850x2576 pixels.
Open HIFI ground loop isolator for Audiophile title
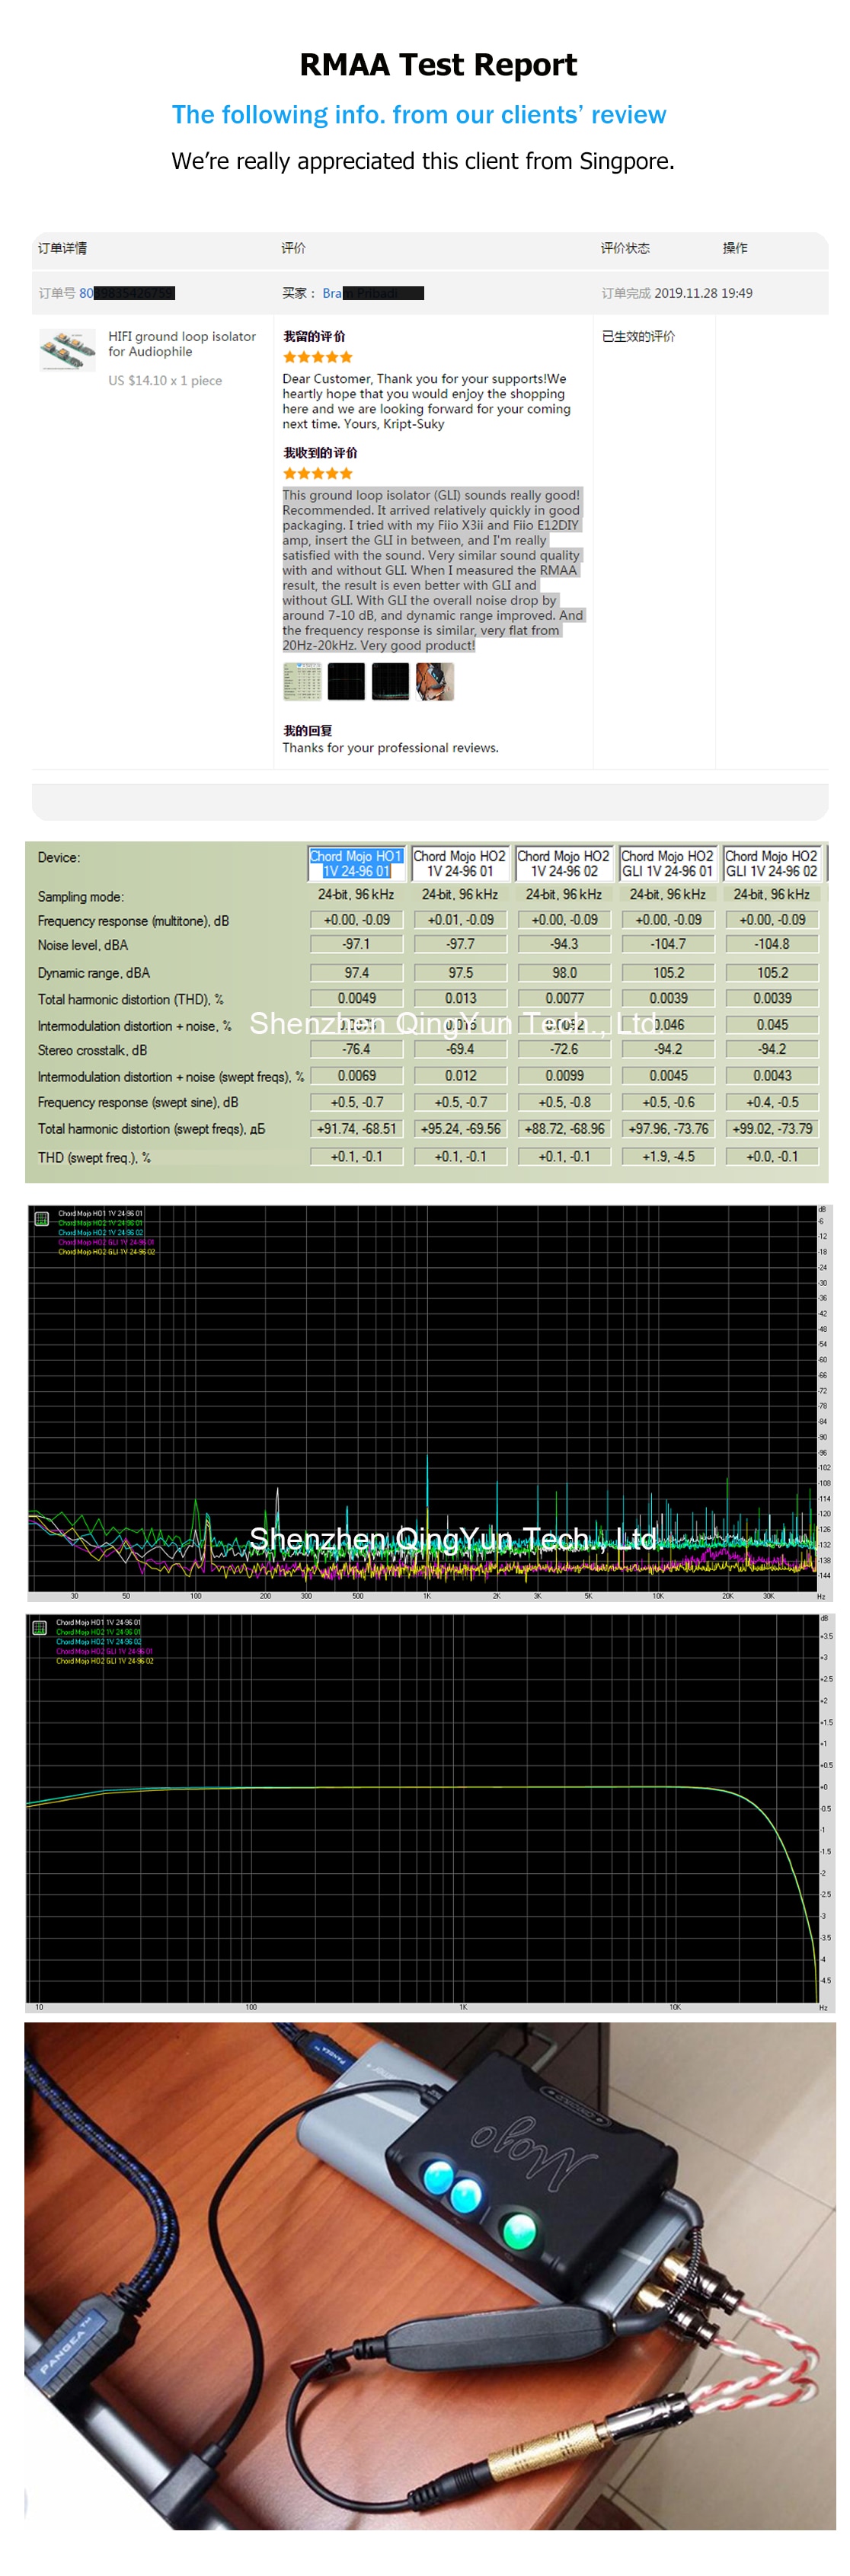coord(182,344)
